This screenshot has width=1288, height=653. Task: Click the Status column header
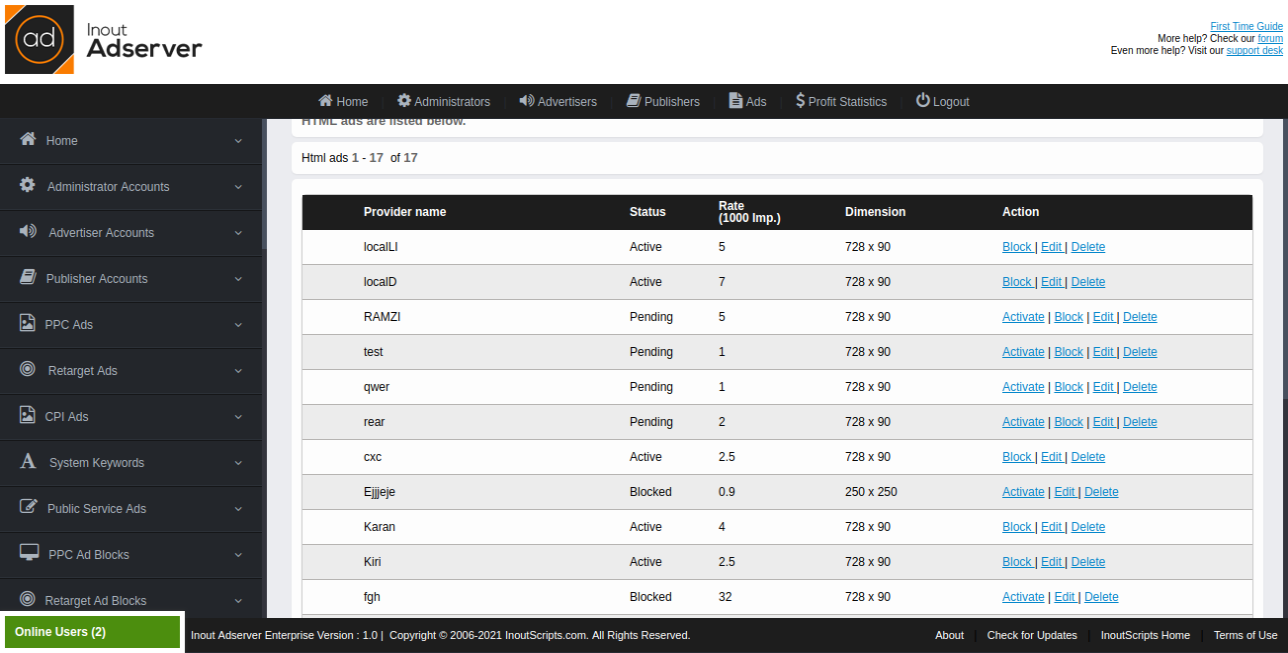click(x=647, y=212)
